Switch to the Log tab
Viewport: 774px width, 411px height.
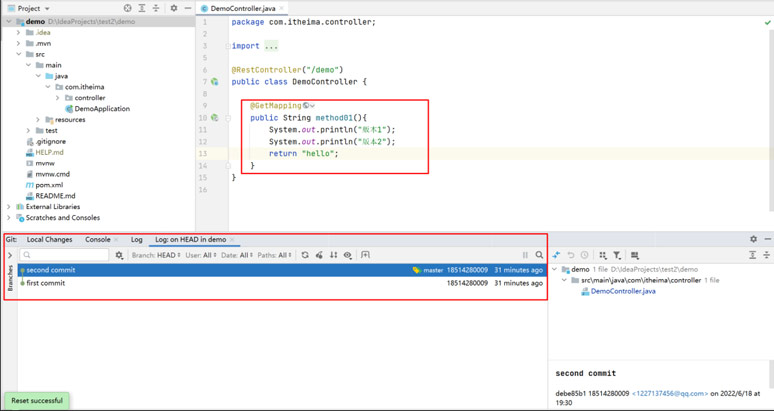coord(137,239)
